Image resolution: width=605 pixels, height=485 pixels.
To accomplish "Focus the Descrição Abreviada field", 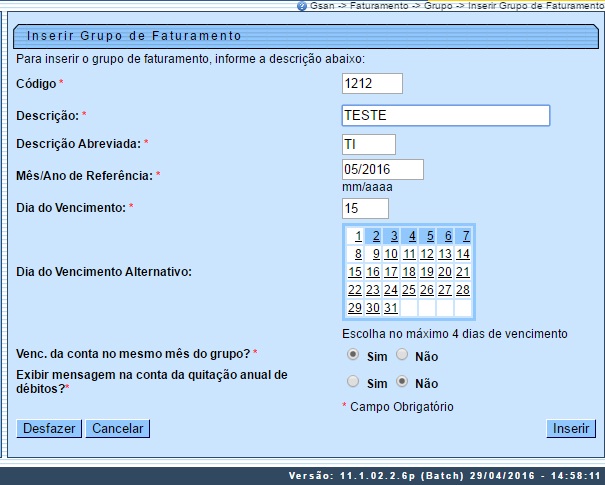I will pyautogui.click(x=369, y=145).
